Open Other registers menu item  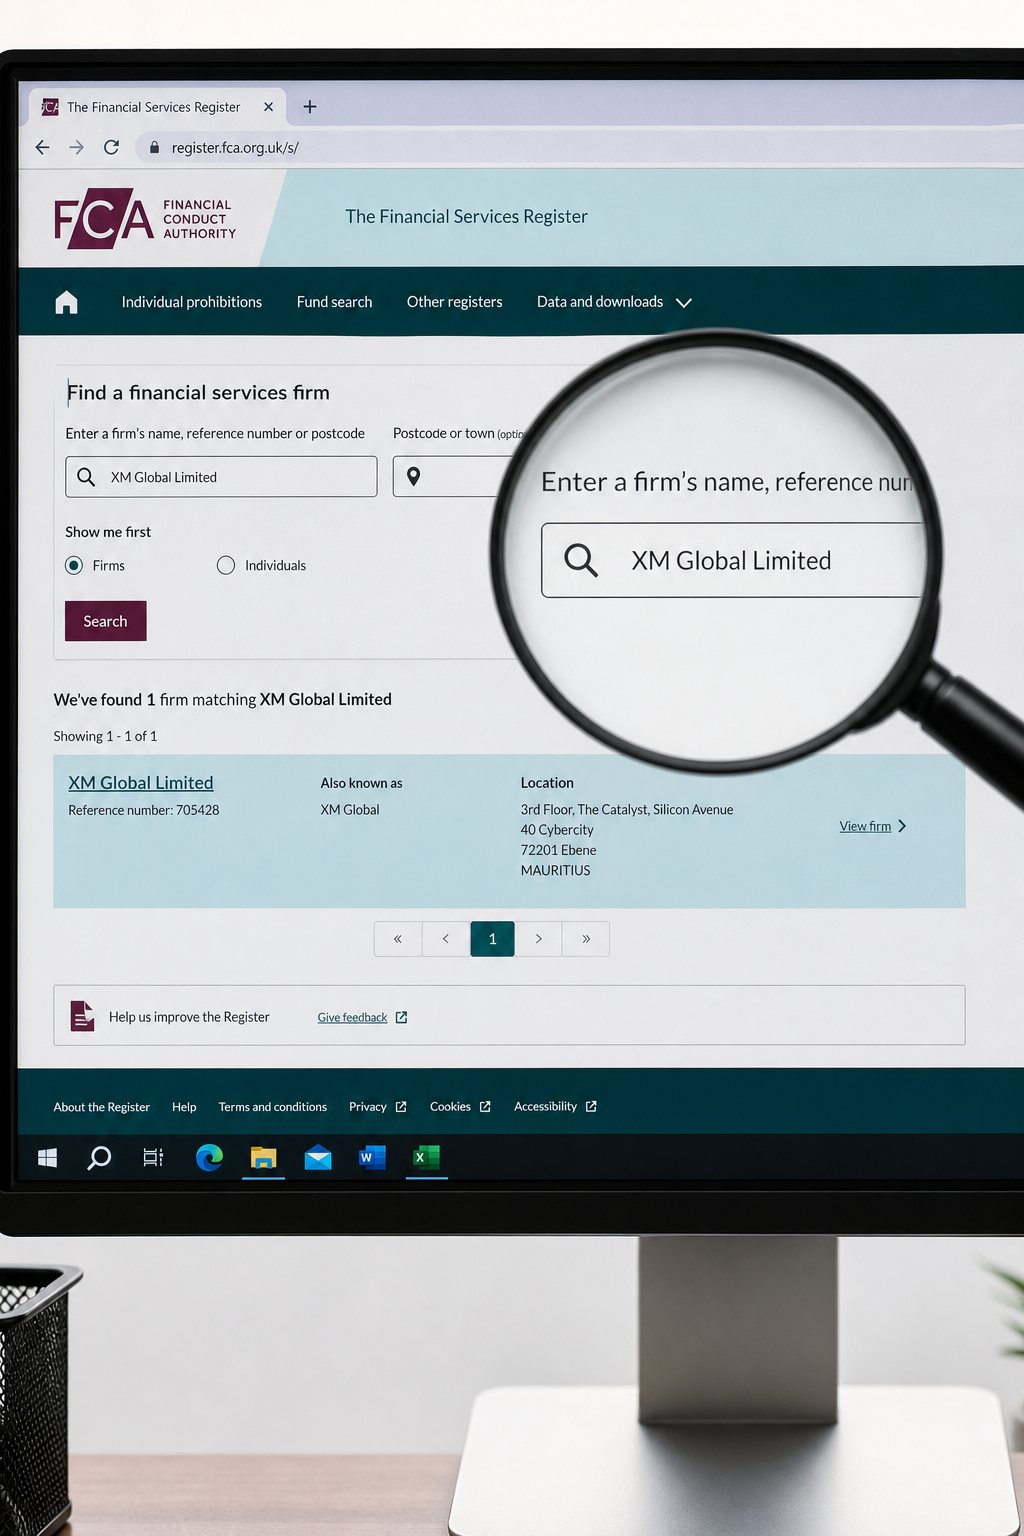(455, 302)
